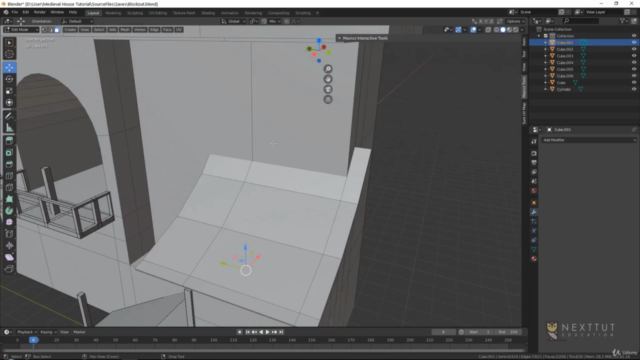Enable face select mode

coord(57,30)
